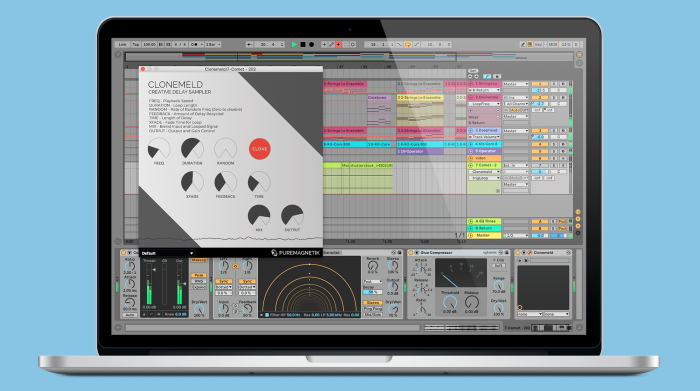
Task: Select the 5 Operator track header
Action: (485, 151)
